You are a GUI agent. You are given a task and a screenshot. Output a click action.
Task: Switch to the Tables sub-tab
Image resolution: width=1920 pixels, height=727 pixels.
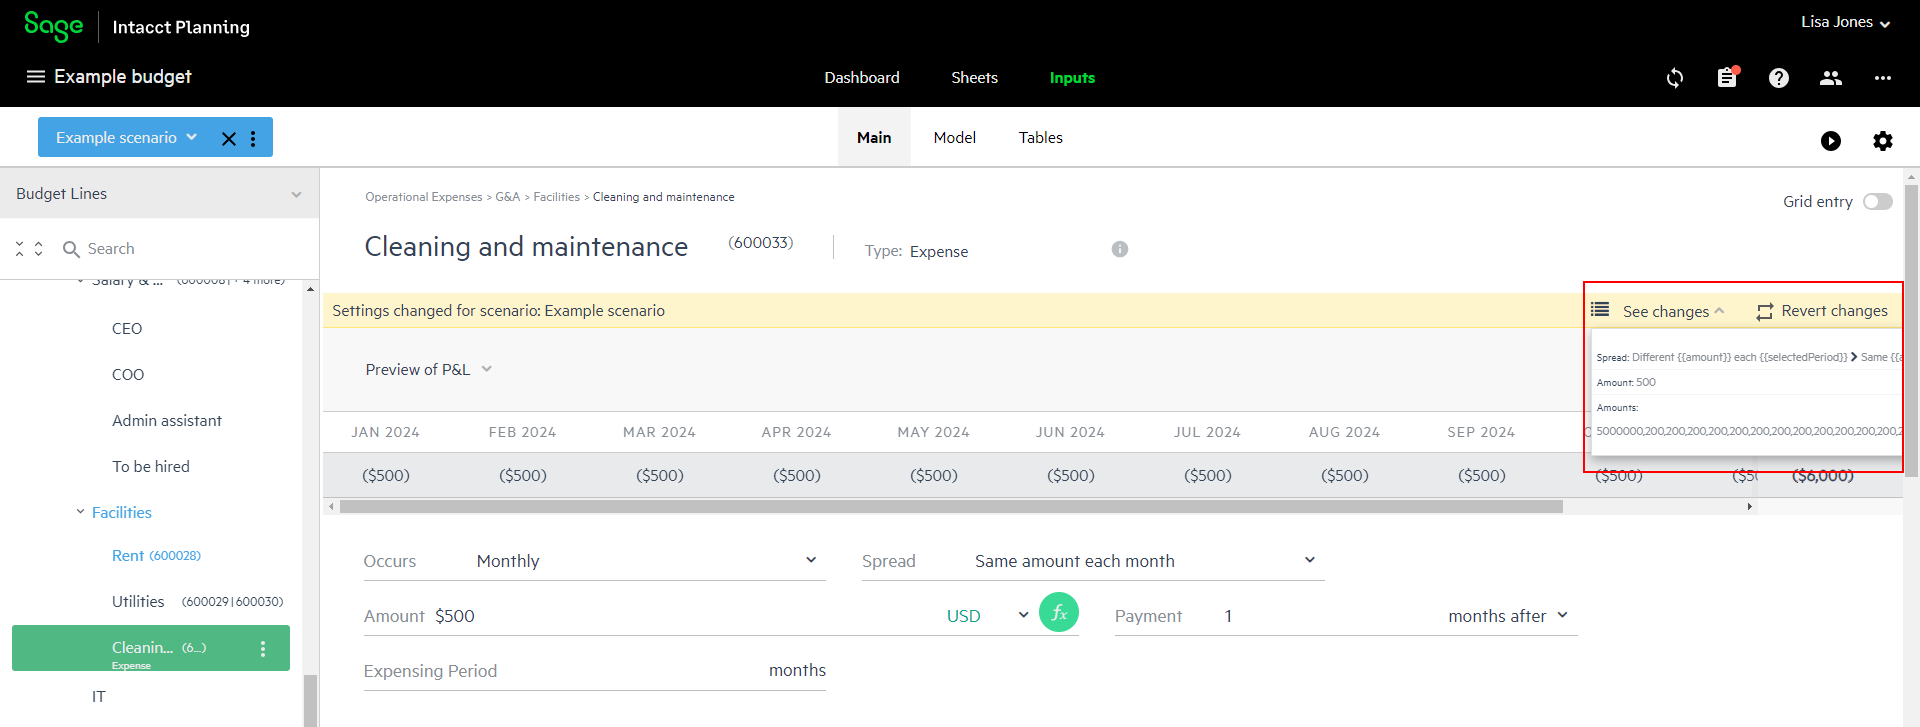pyautogui.click(x=1041, y=138)
